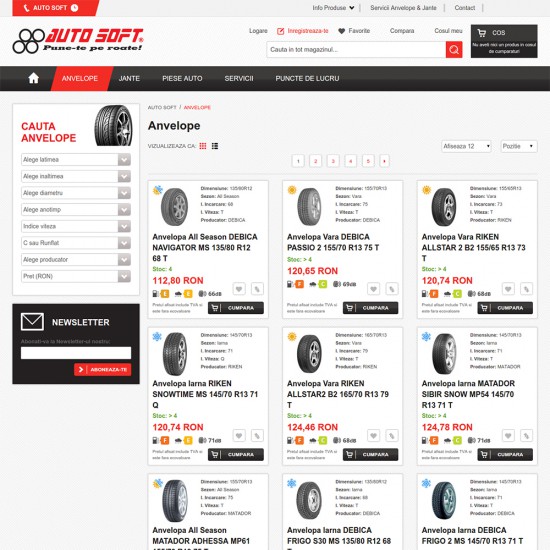
Task: Click the red search magnifier button
Action: [x=454, y=49]
